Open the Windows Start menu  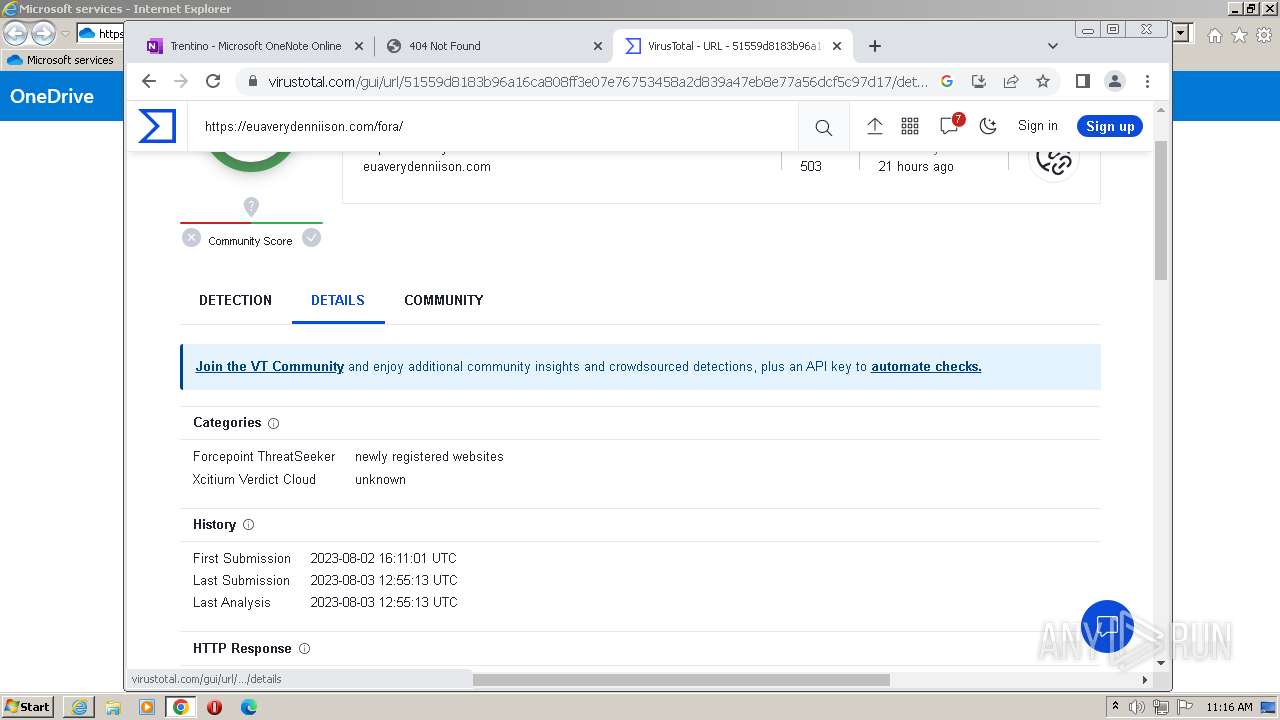click(x=28, y=706)
